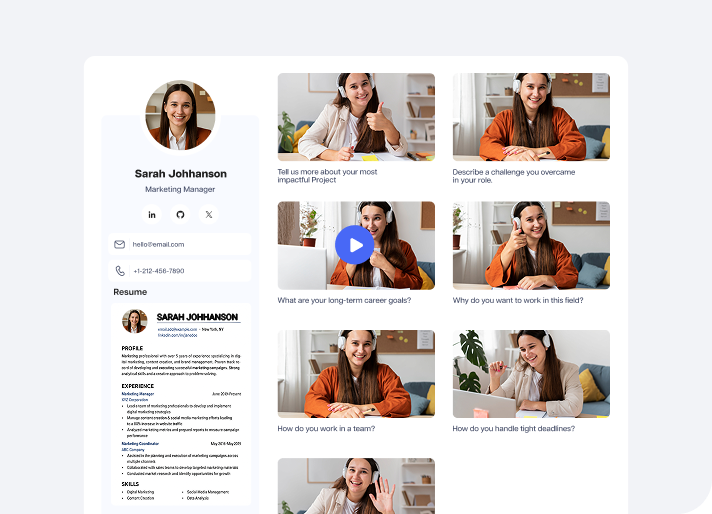Open the work in a team video thumbnail
This screenshot has height=514, width=712.
(356, 374)
